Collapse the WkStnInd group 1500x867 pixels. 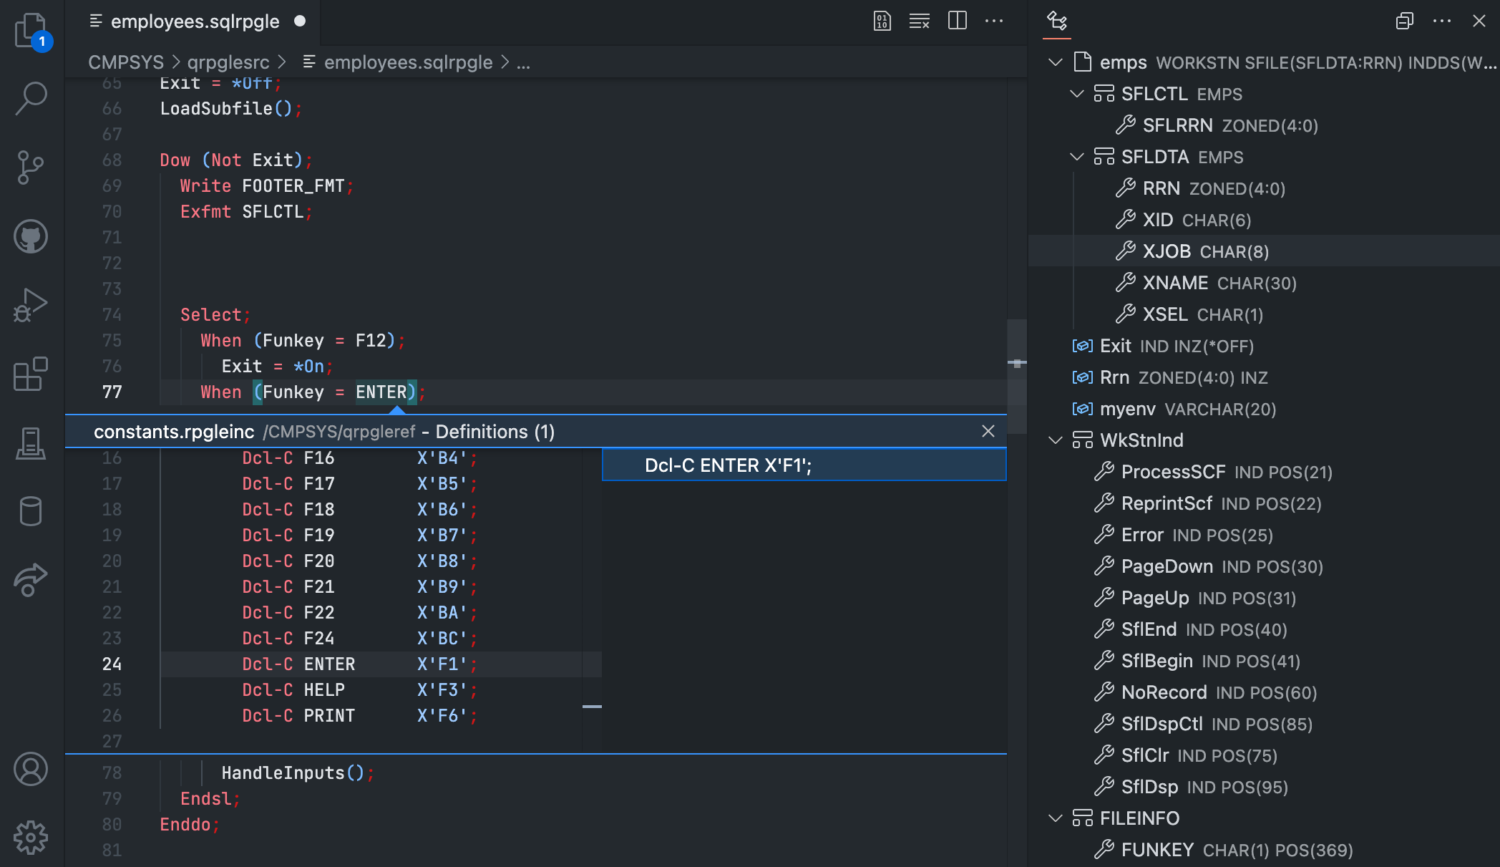[x=1055, y=439]
